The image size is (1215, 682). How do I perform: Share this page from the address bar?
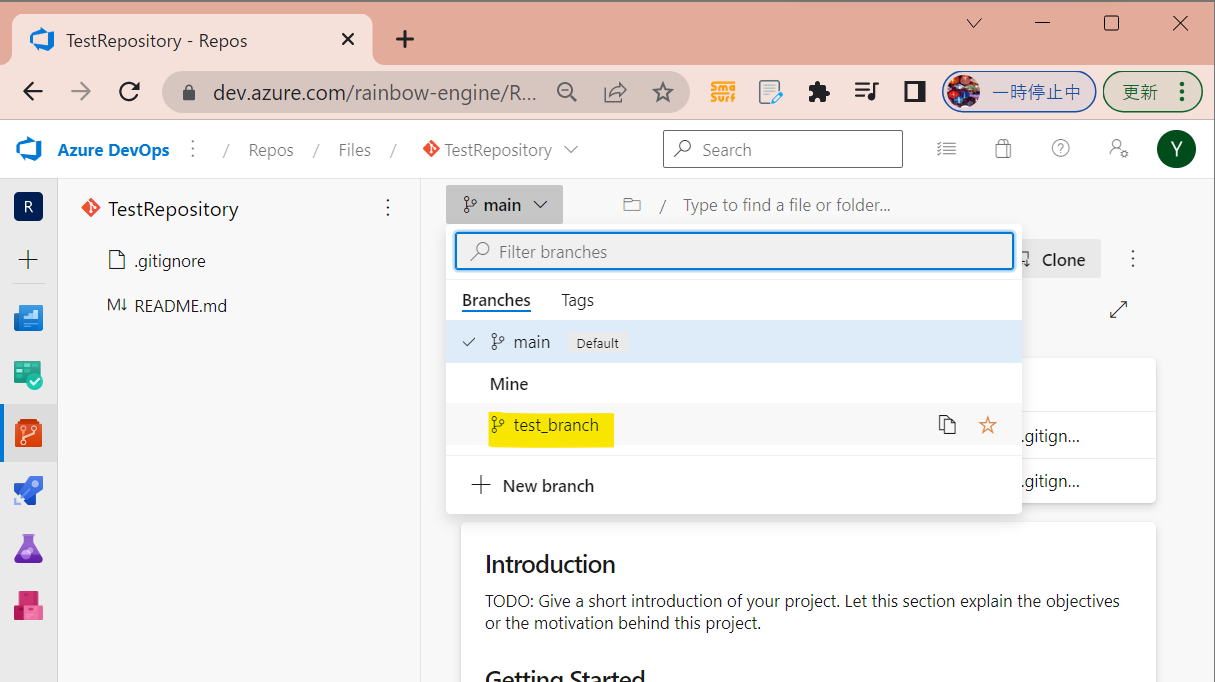point(615,93)
